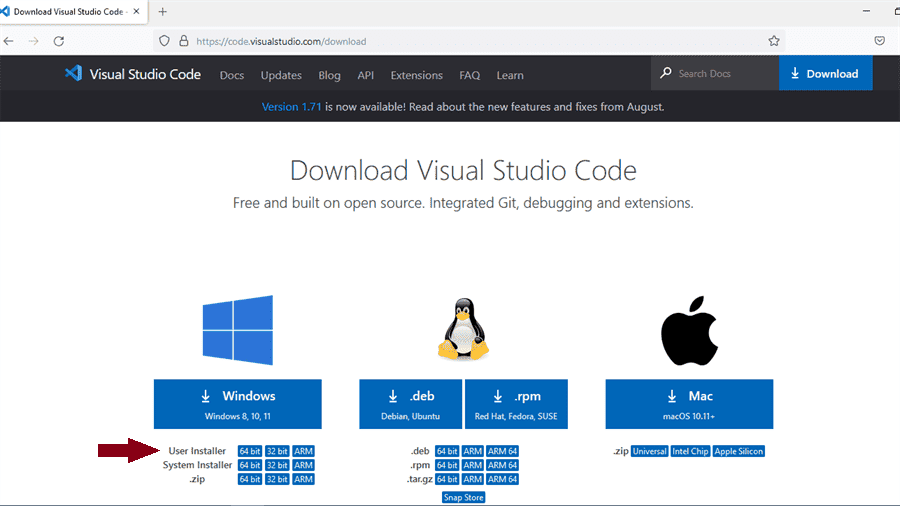Open the Blog menu item
The height and width of the screenshot is (506, 900).
[329, 75]
